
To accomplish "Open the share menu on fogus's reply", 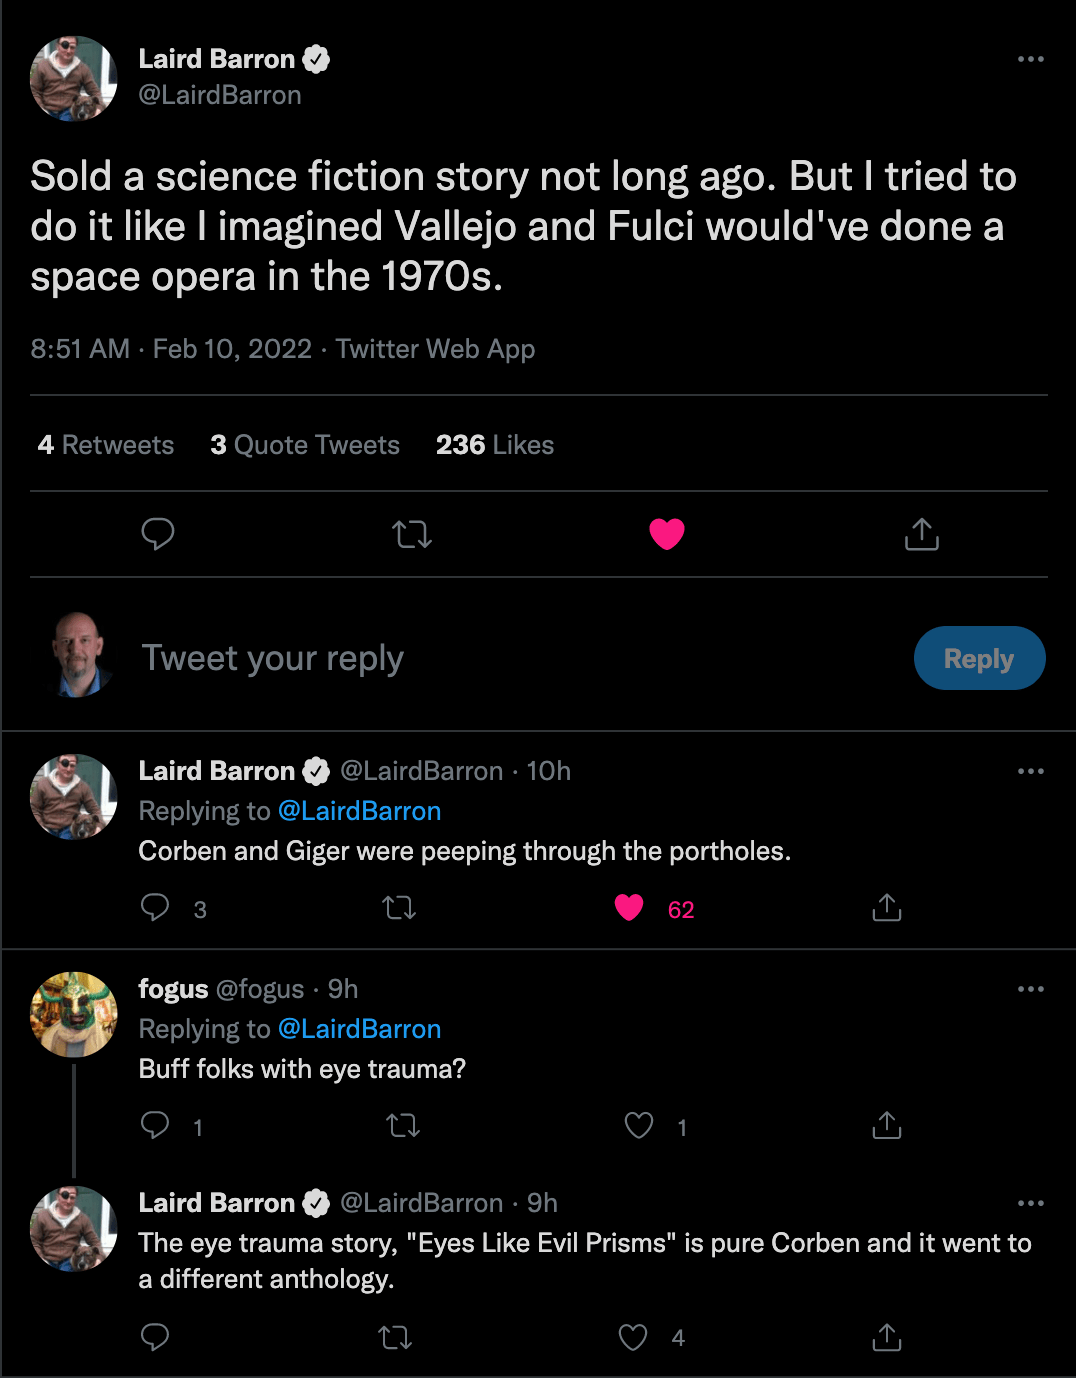I will (886, 1125).
